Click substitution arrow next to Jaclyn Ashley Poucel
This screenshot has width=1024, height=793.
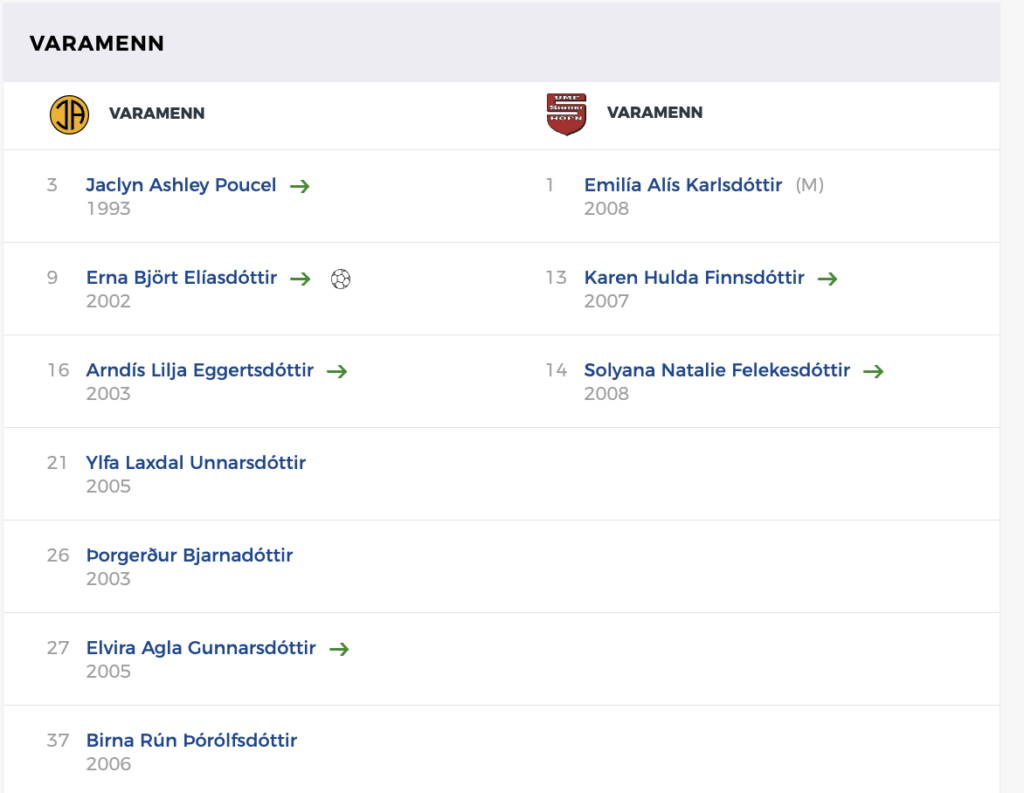point(300,186)
